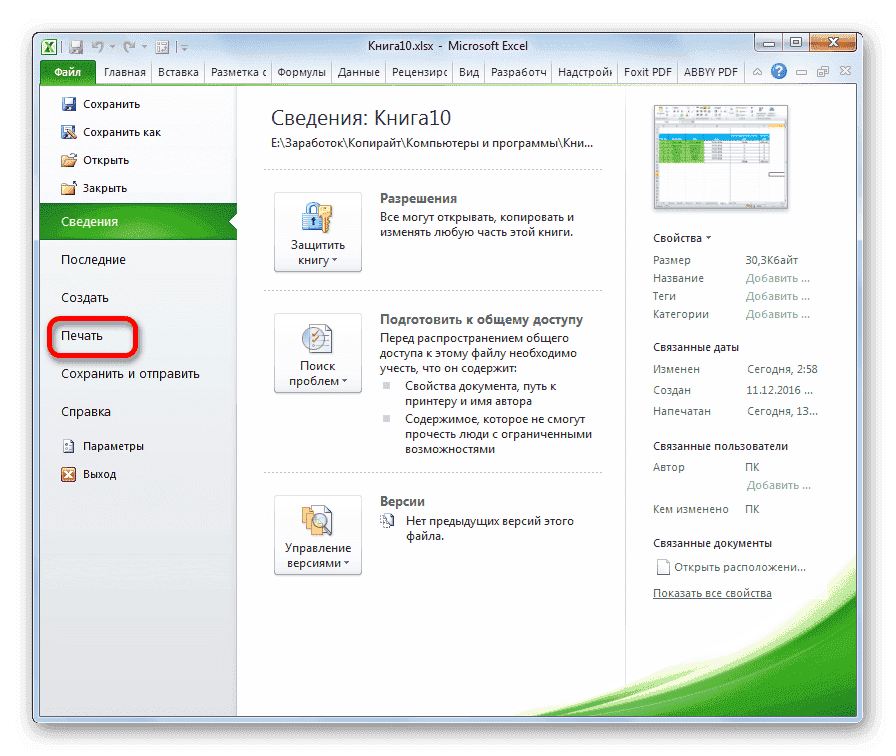This screenshot has width=896, height=756.
Task: Click the Показать все свойства link
Action: (x=714, y=592)
